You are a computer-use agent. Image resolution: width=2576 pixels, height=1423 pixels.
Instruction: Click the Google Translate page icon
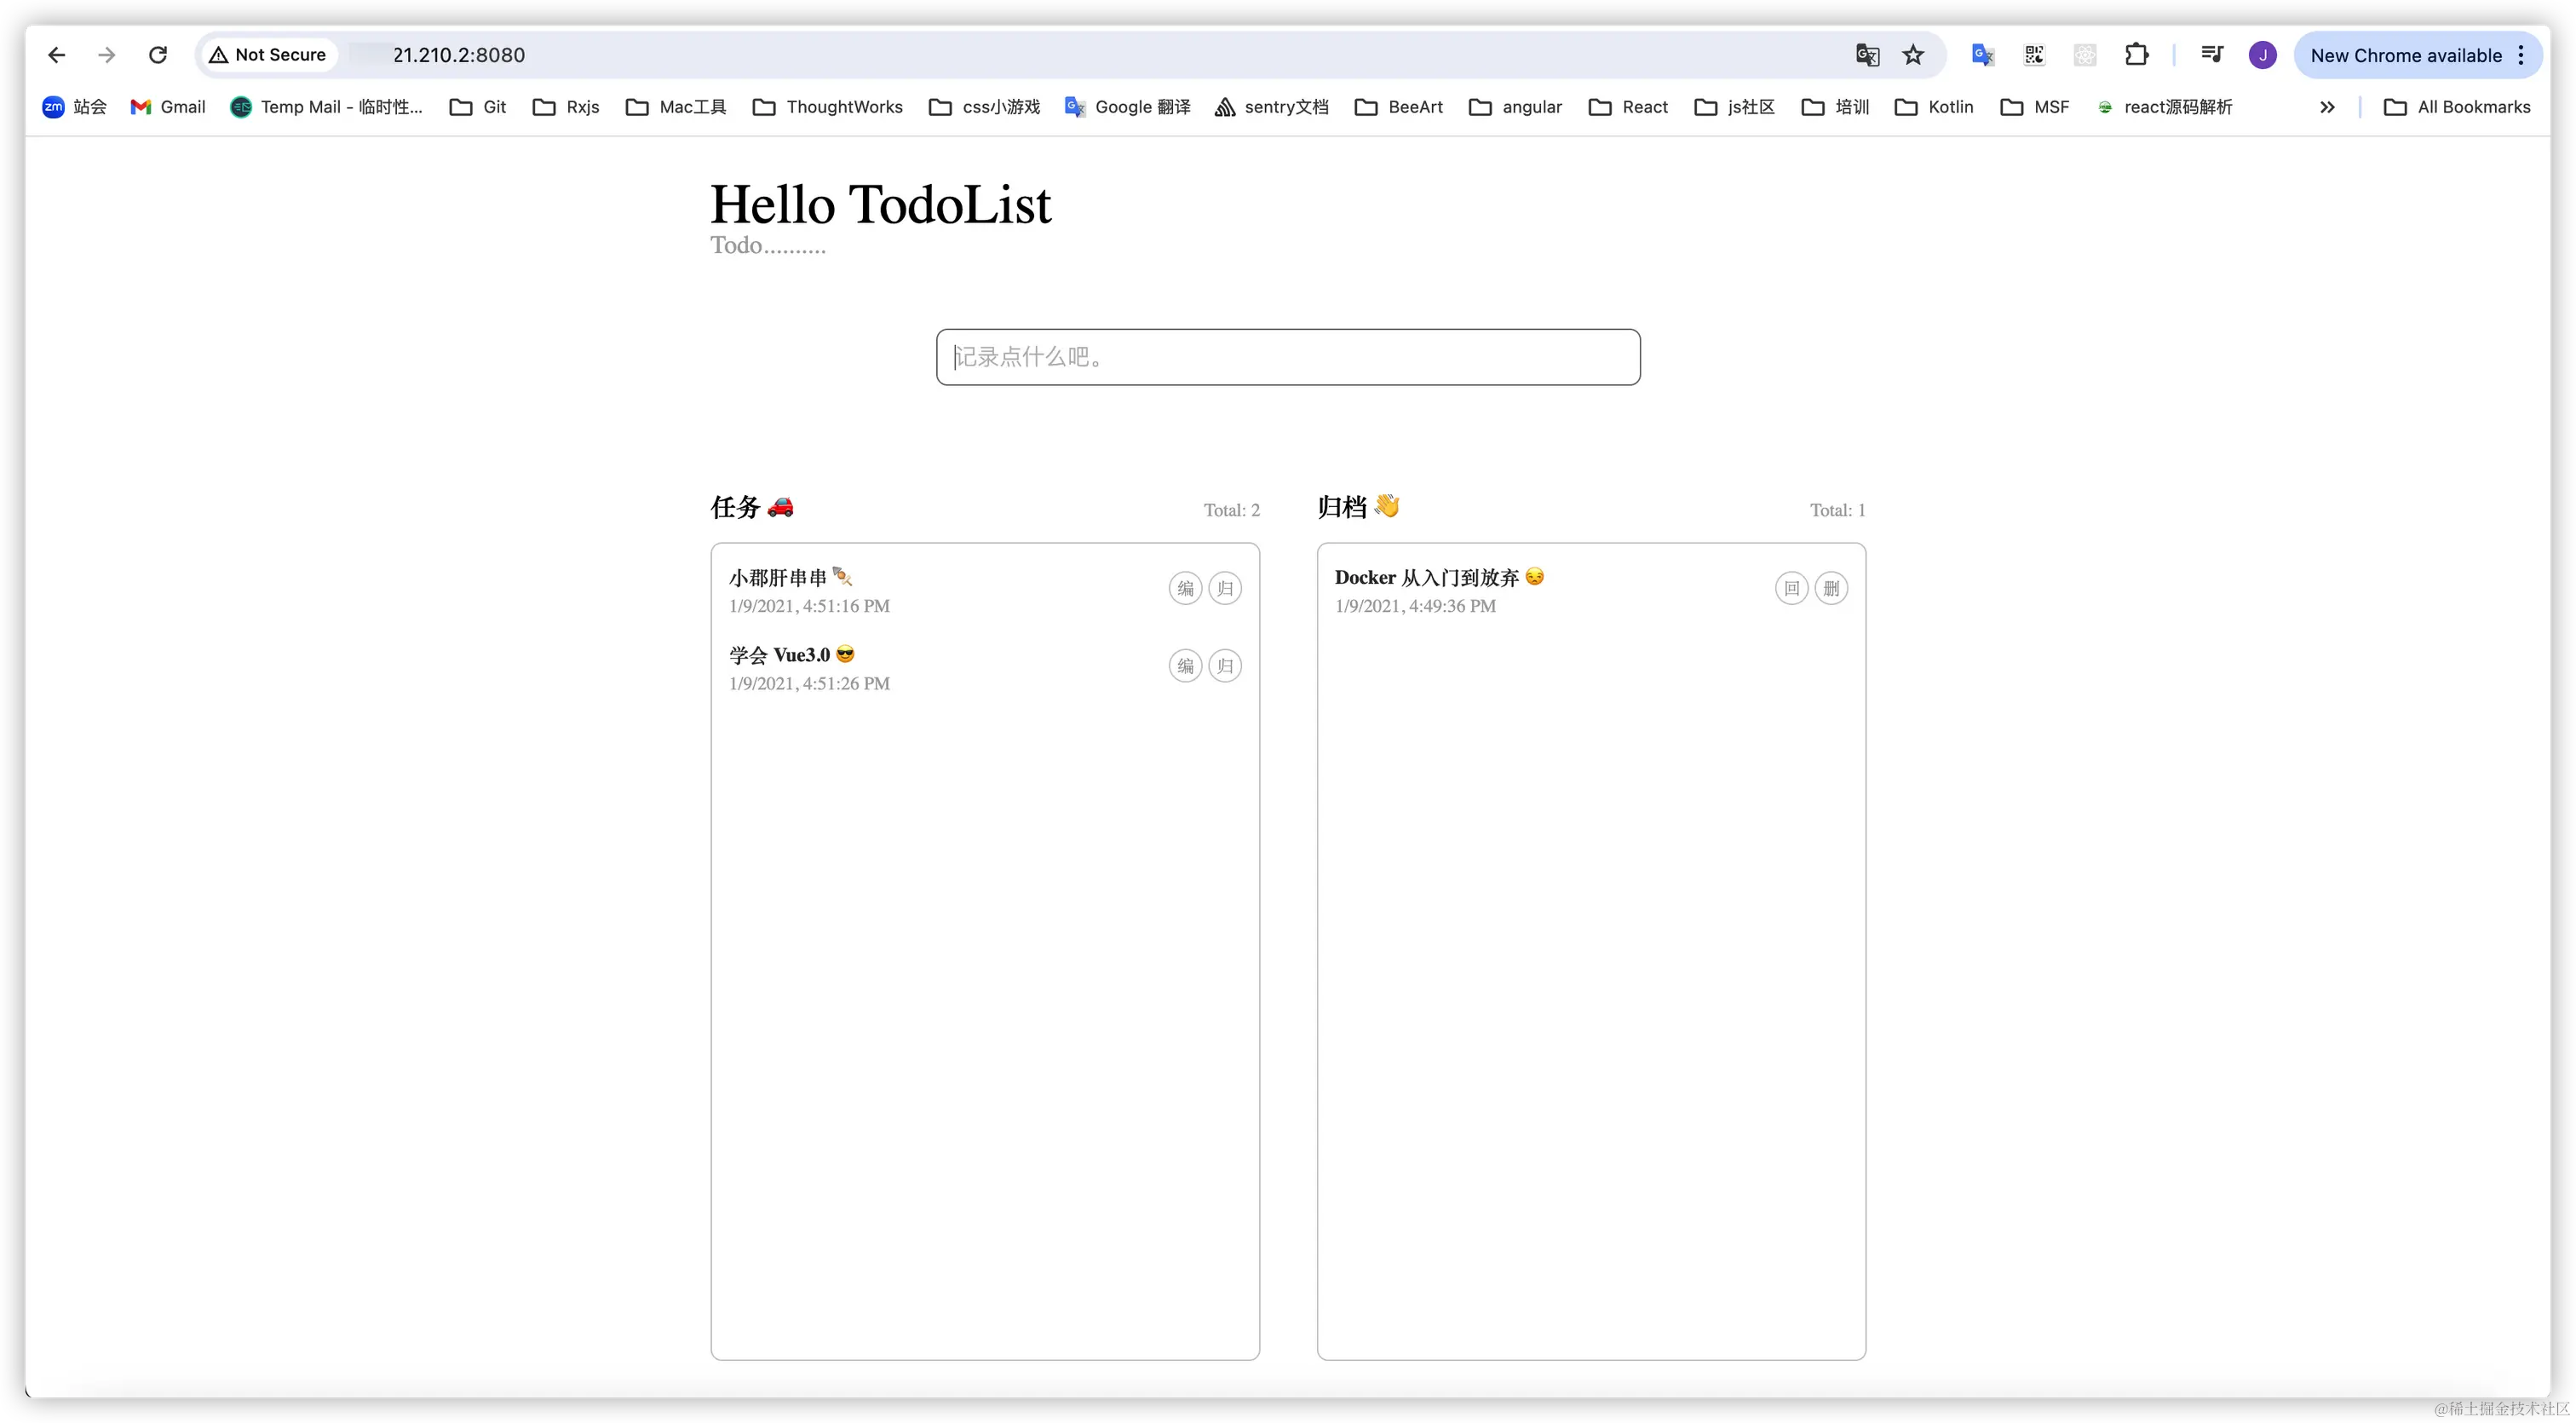click(x=1867, y=55)
